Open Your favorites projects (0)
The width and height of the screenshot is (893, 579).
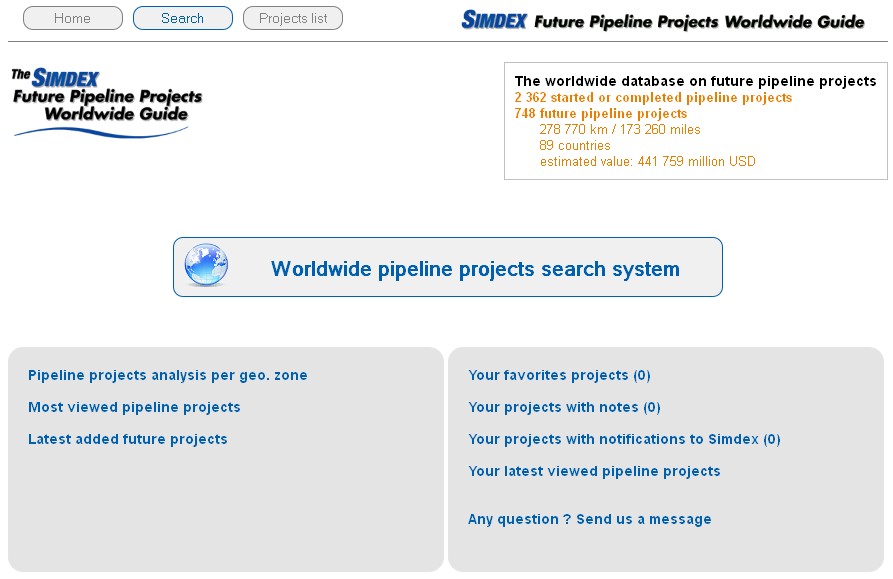(559, 375)
